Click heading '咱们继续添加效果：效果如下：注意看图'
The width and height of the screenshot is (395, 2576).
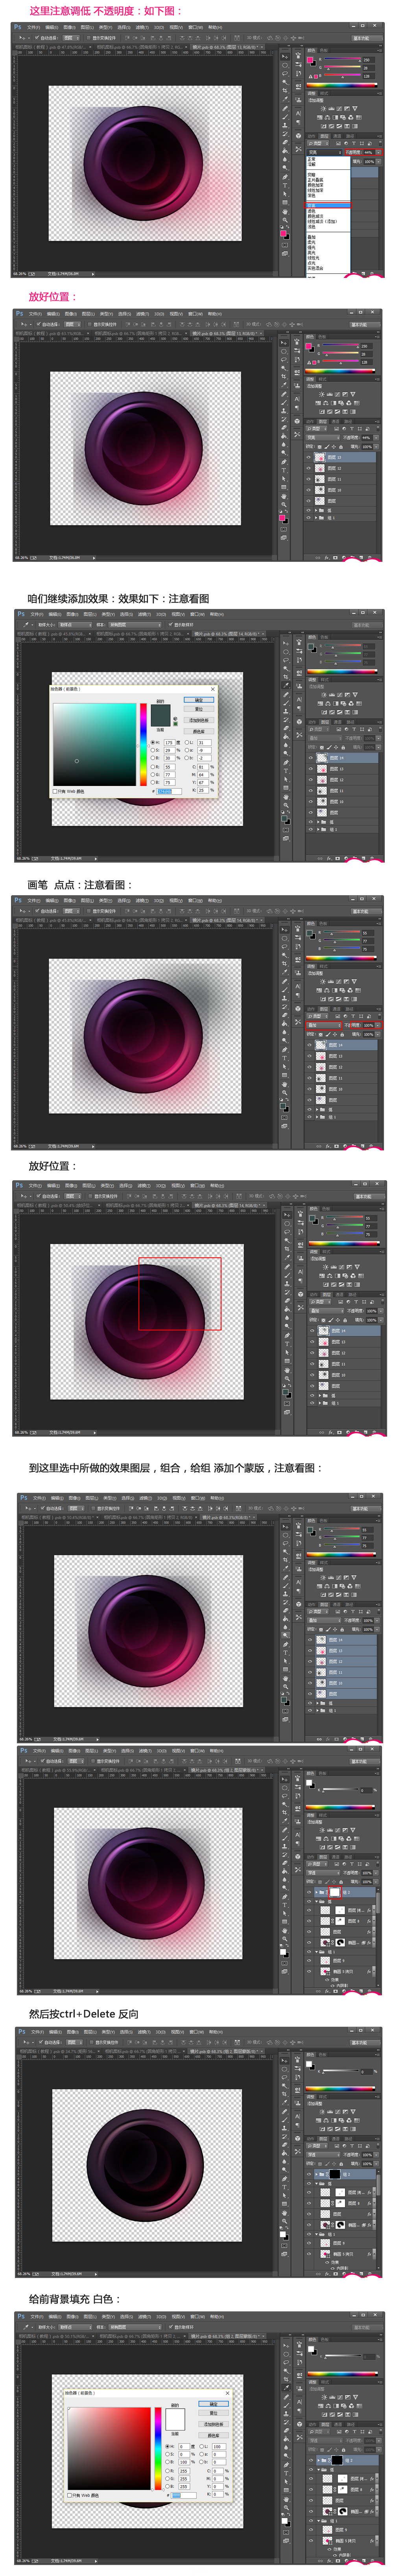118,598
